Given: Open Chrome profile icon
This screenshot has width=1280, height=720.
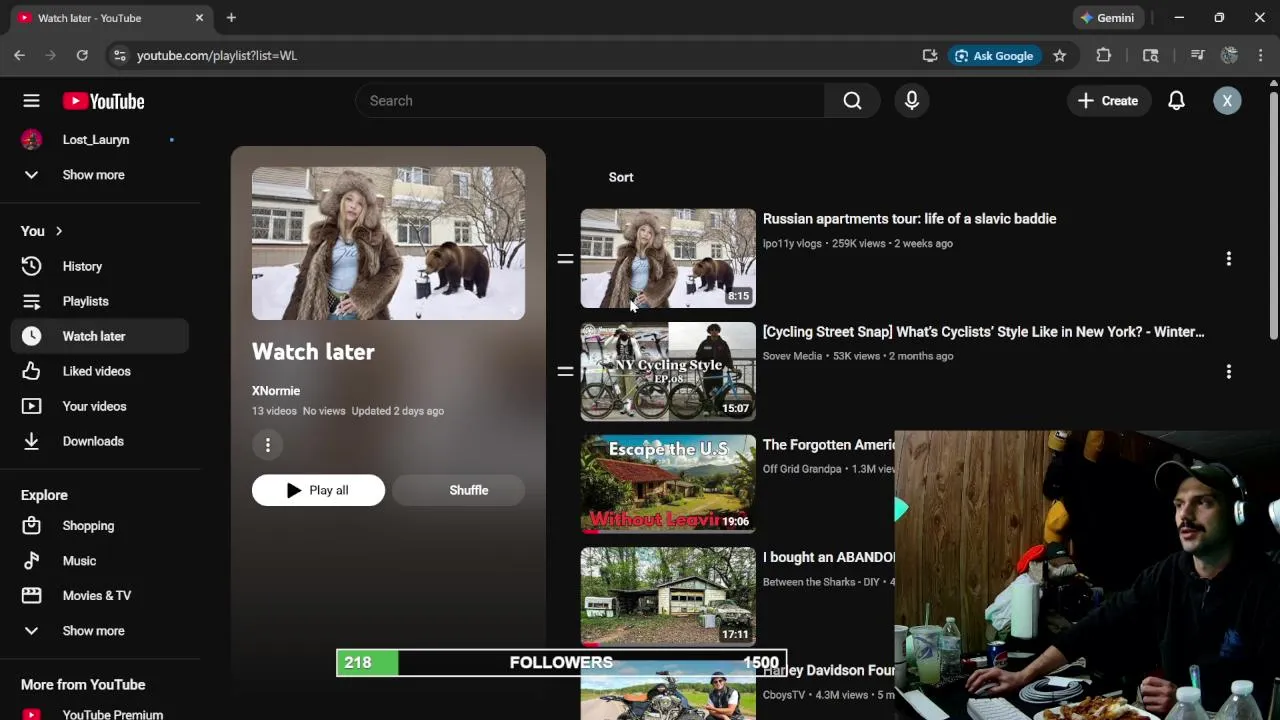Looking at the screenshot, I should coord(1229,56).
